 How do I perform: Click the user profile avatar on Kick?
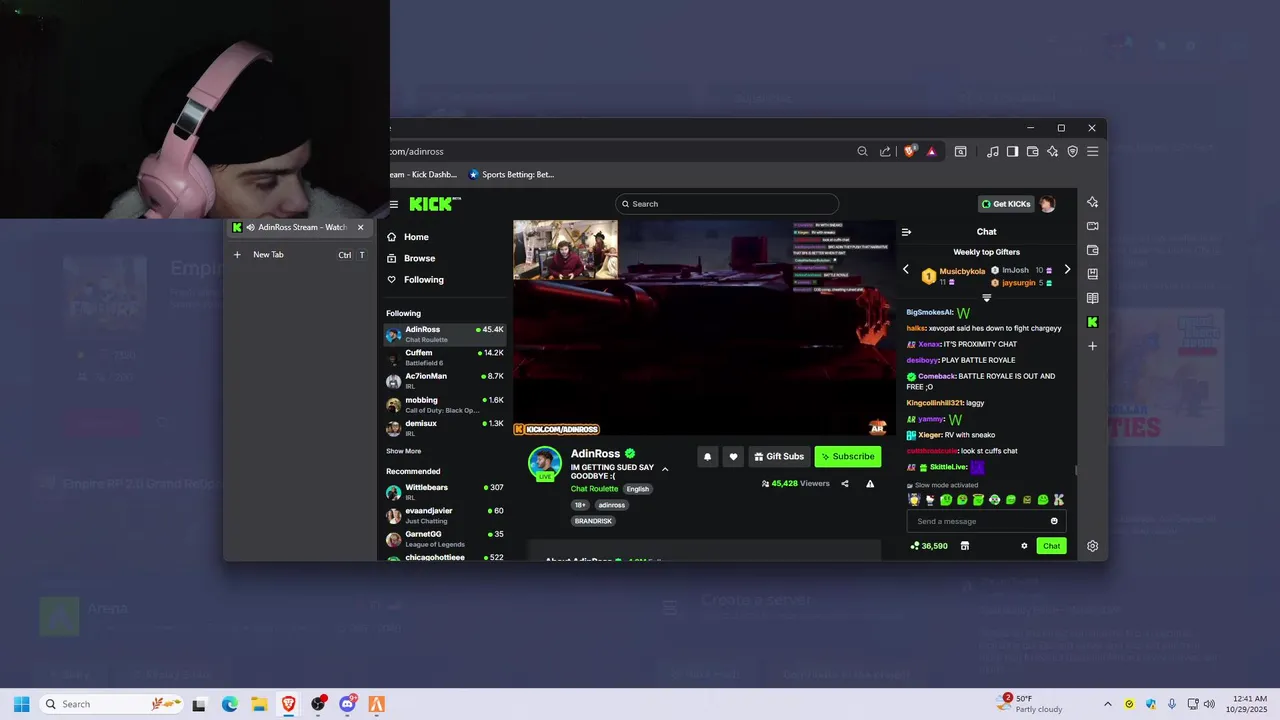tap(1047, 204)
